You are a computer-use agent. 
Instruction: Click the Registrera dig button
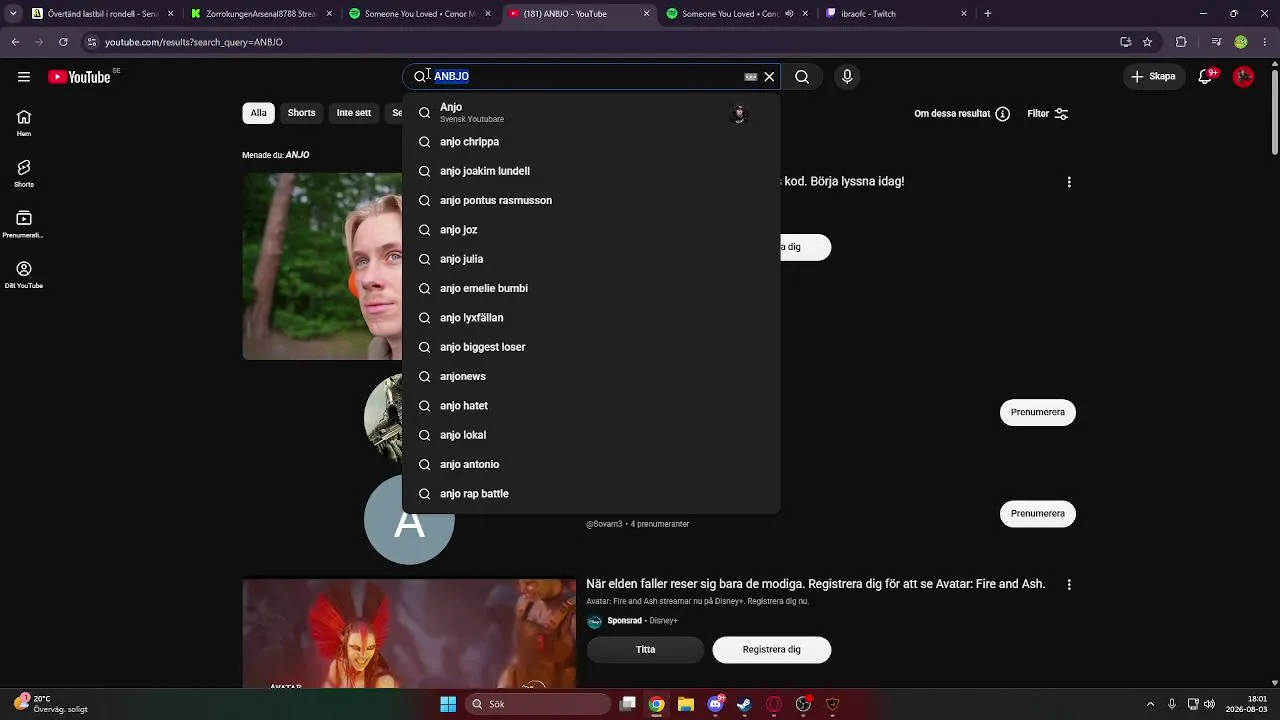[771, 650]
